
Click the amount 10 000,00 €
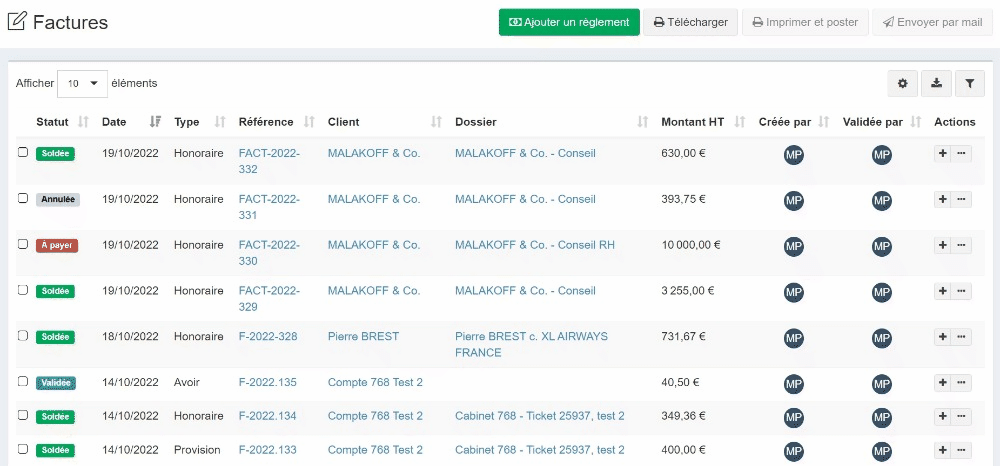tap(691, 245)
